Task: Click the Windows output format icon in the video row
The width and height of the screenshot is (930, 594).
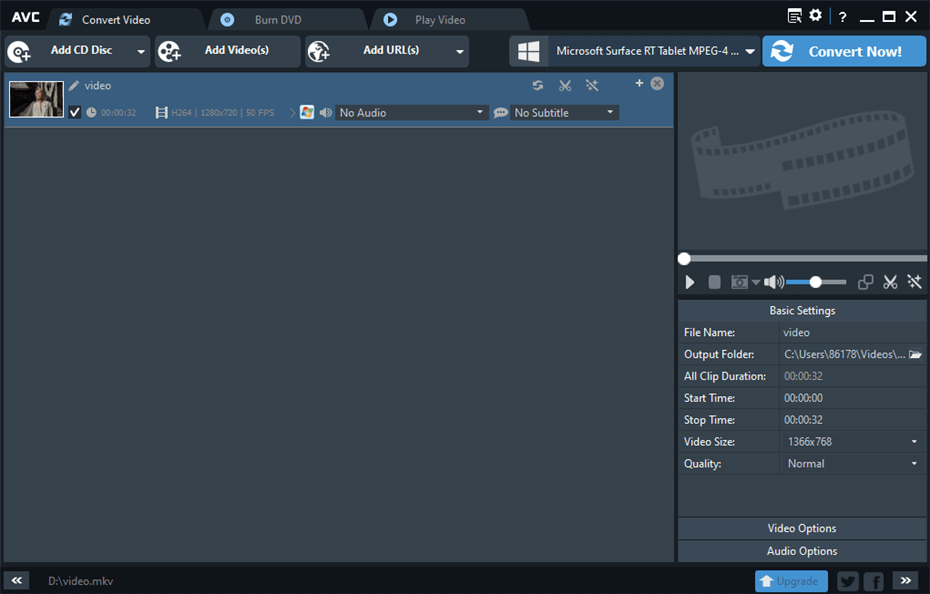Action: (307, 112)
